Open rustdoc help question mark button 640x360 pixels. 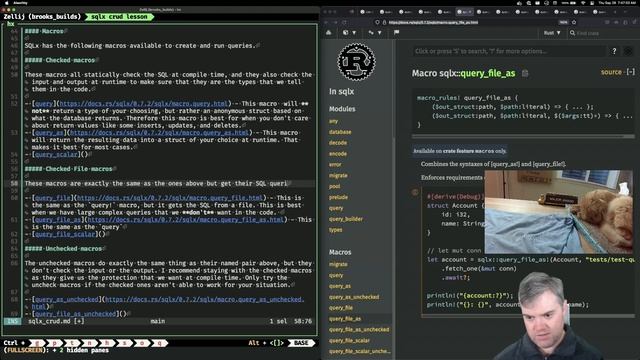point(614,51)
